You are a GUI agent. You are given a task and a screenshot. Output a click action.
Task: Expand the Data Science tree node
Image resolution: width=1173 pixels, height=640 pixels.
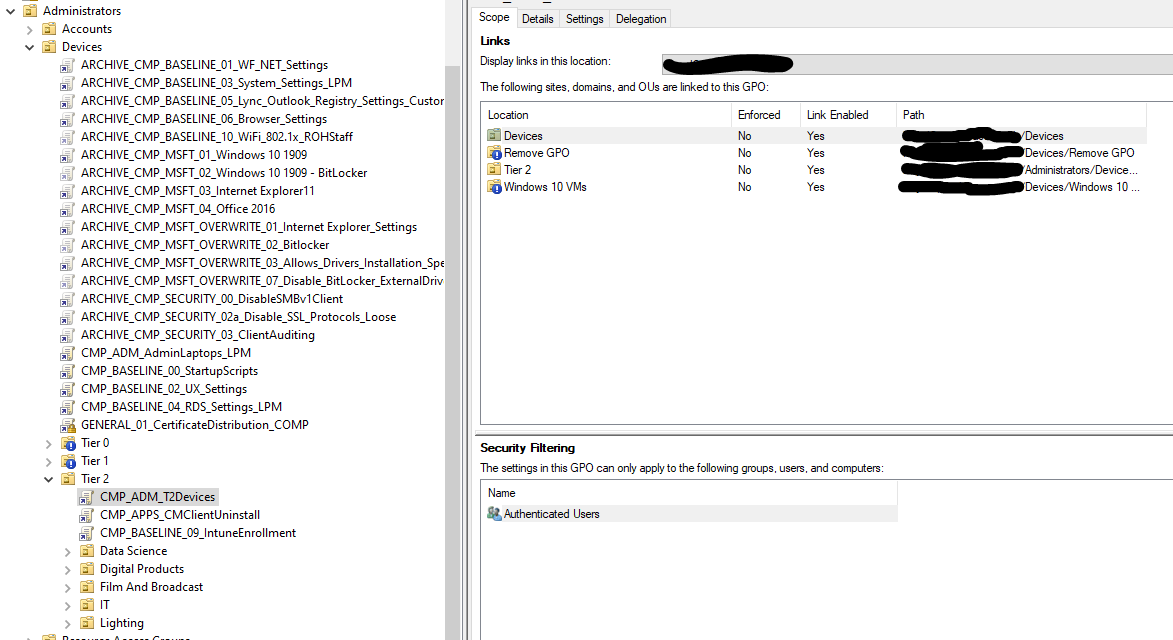pyautogui.click(x=67, y=552)
